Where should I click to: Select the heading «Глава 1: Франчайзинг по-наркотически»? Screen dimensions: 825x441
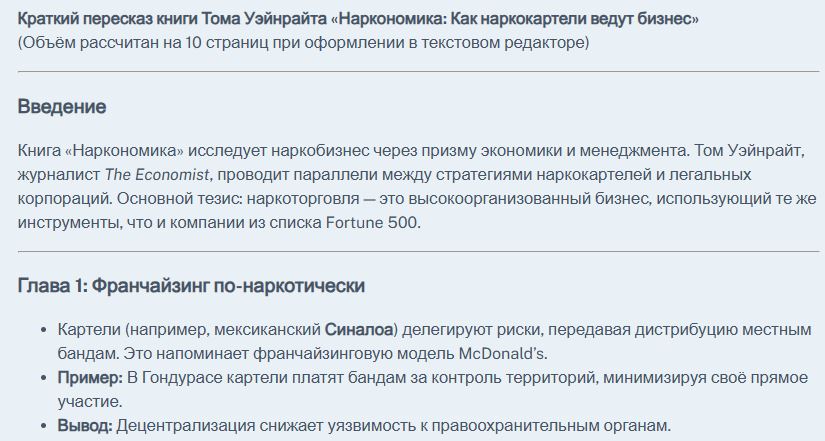pos(191,286)
